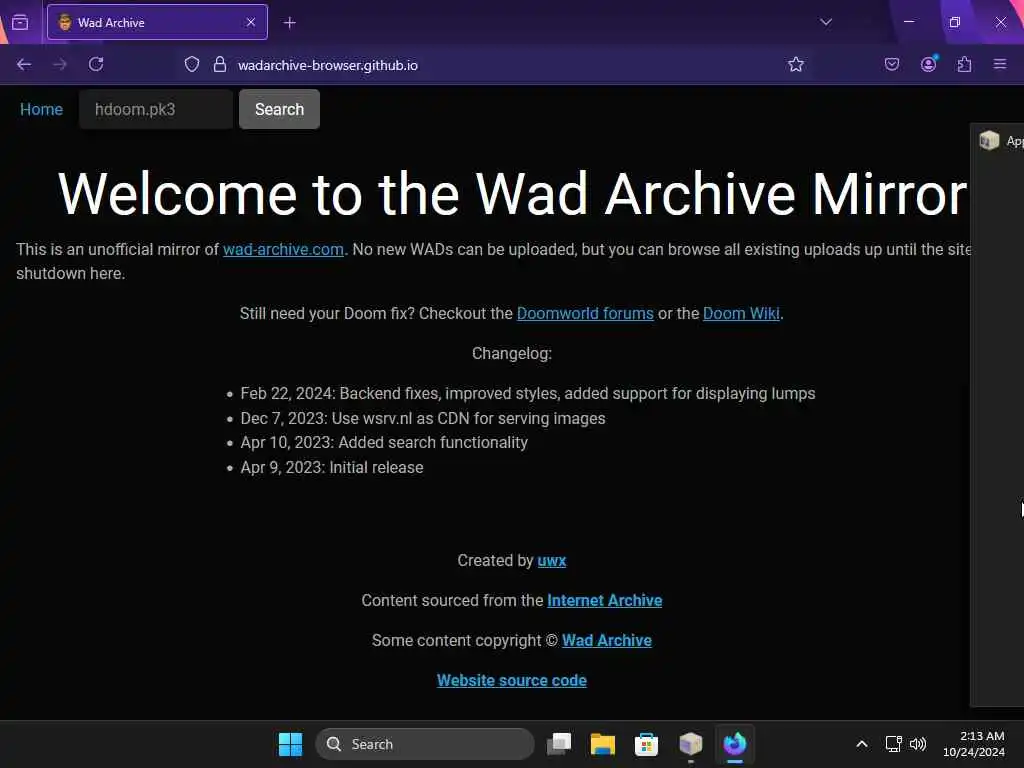
Task: Click the address bar URL
Action: [x=327, y=65]
